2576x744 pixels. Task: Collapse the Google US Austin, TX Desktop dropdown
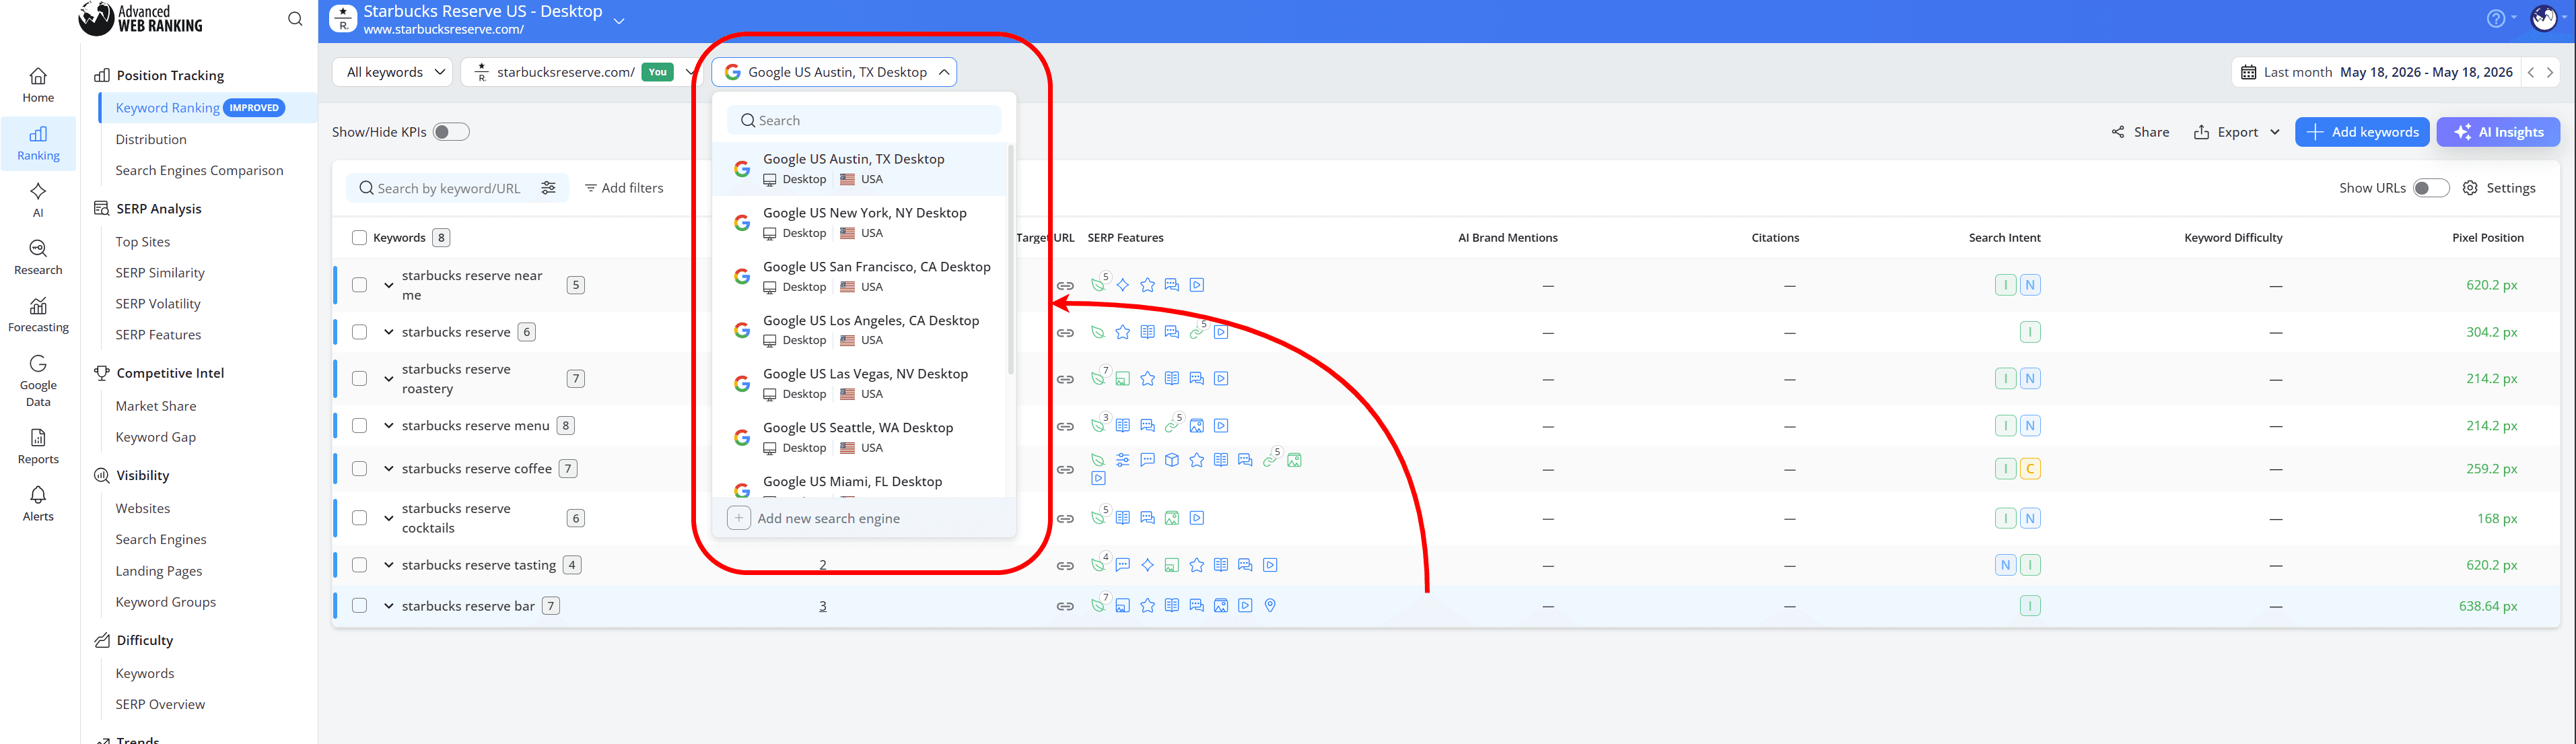(834, 72)
